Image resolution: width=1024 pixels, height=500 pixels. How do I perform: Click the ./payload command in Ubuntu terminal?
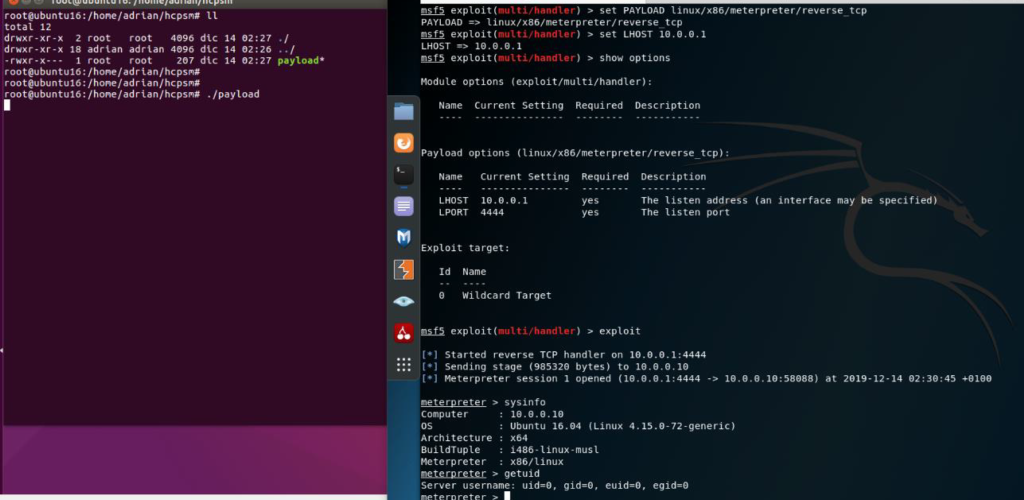232,95
